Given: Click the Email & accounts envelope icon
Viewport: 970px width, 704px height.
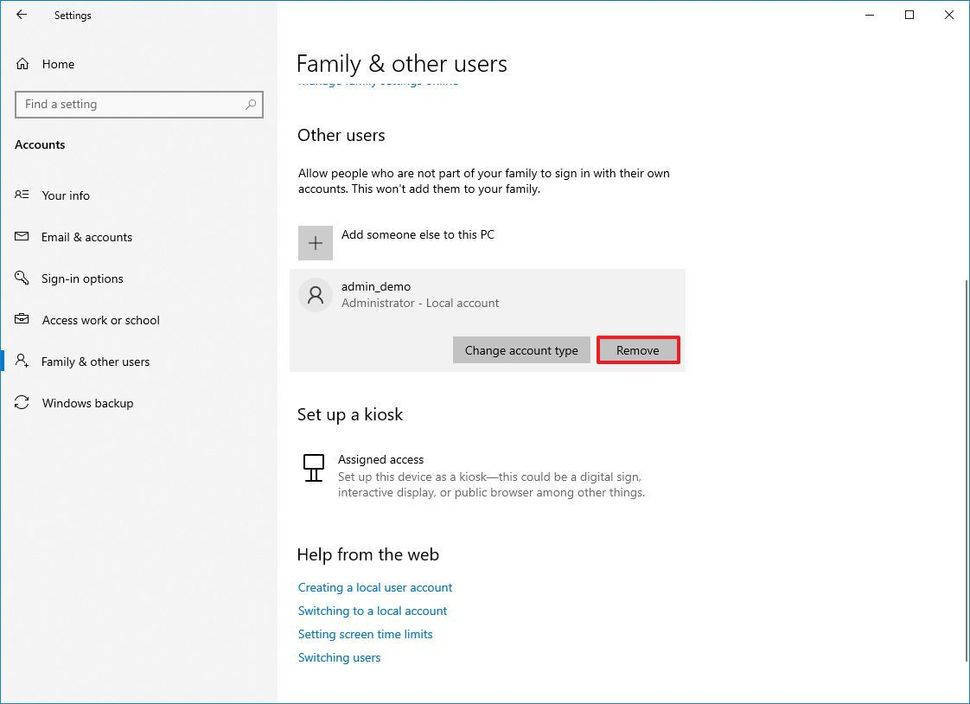Looking at the screenshot, I should (x=22, y=237).
